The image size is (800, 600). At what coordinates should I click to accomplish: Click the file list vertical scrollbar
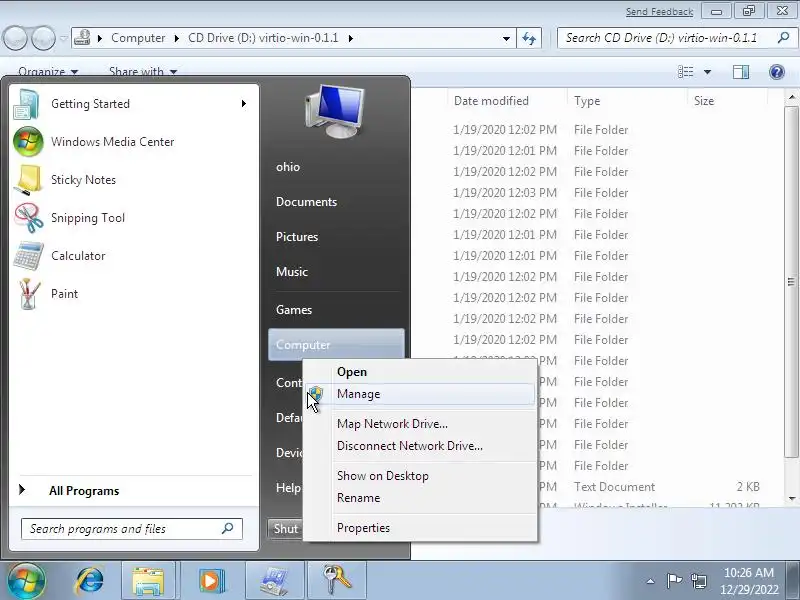pos(791,282)
